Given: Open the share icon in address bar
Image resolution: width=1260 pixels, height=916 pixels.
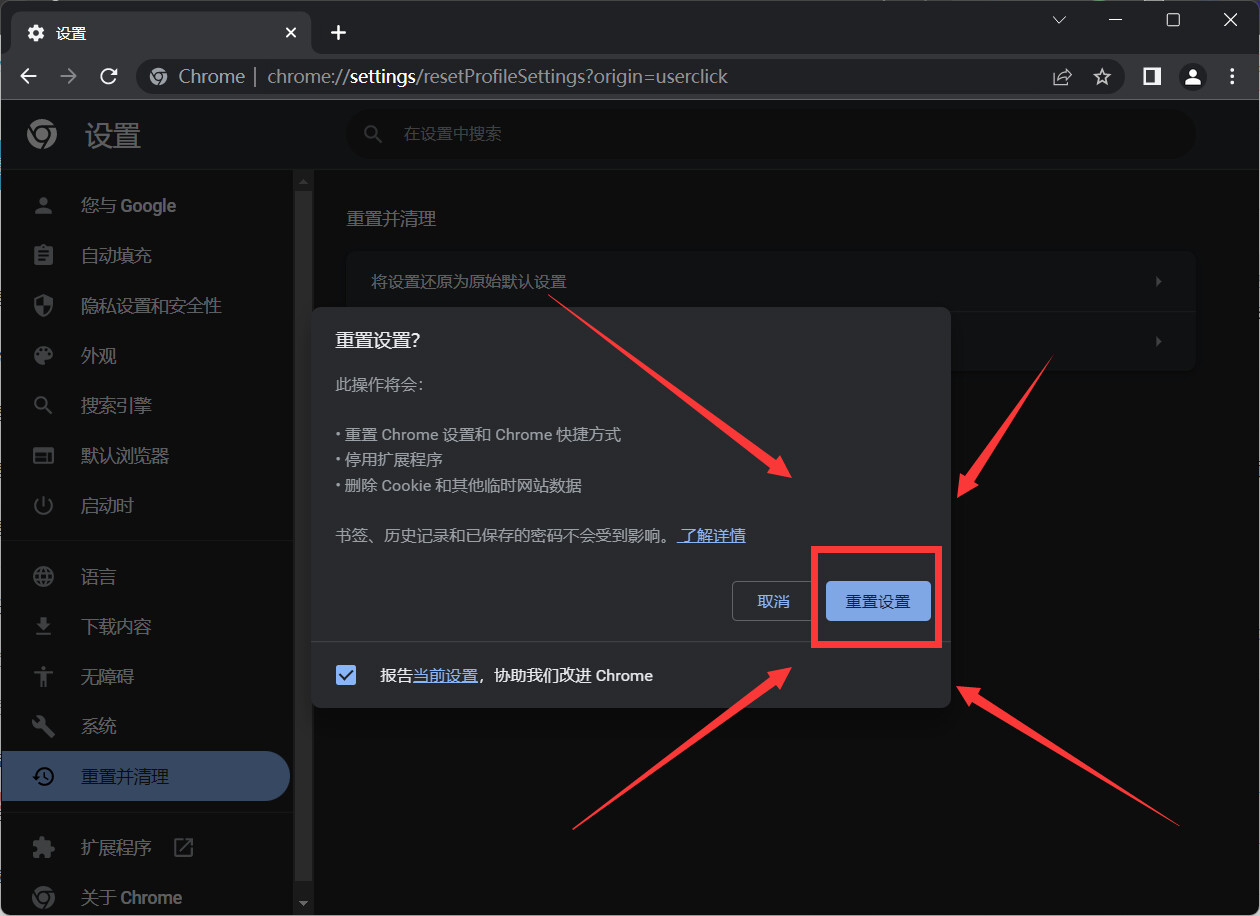Looking at the screenshot, I should pyautogui.click(x=1061, y=76).
